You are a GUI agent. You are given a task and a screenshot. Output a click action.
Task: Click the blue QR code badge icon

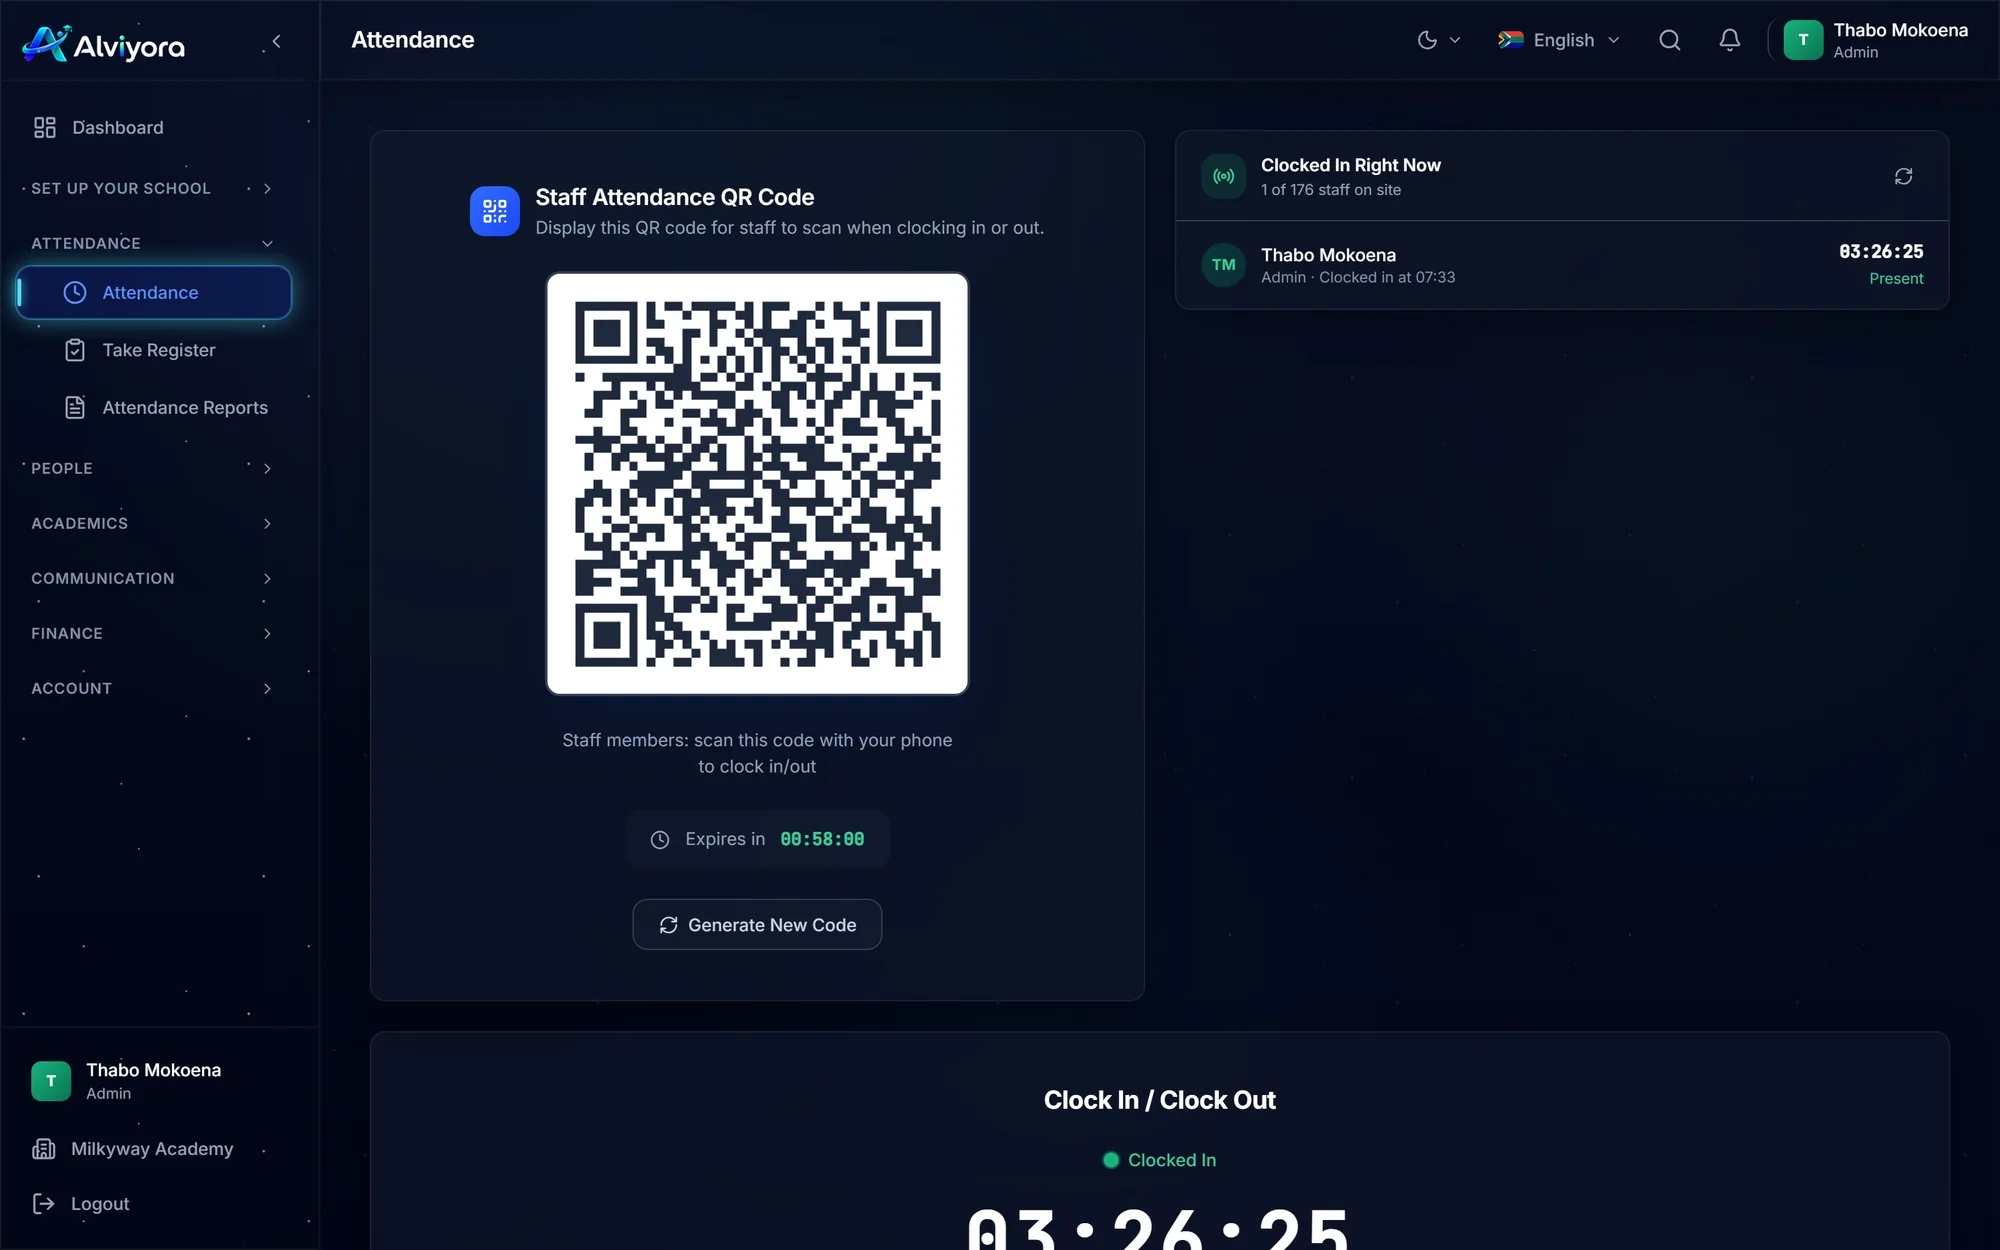(495, 211)
